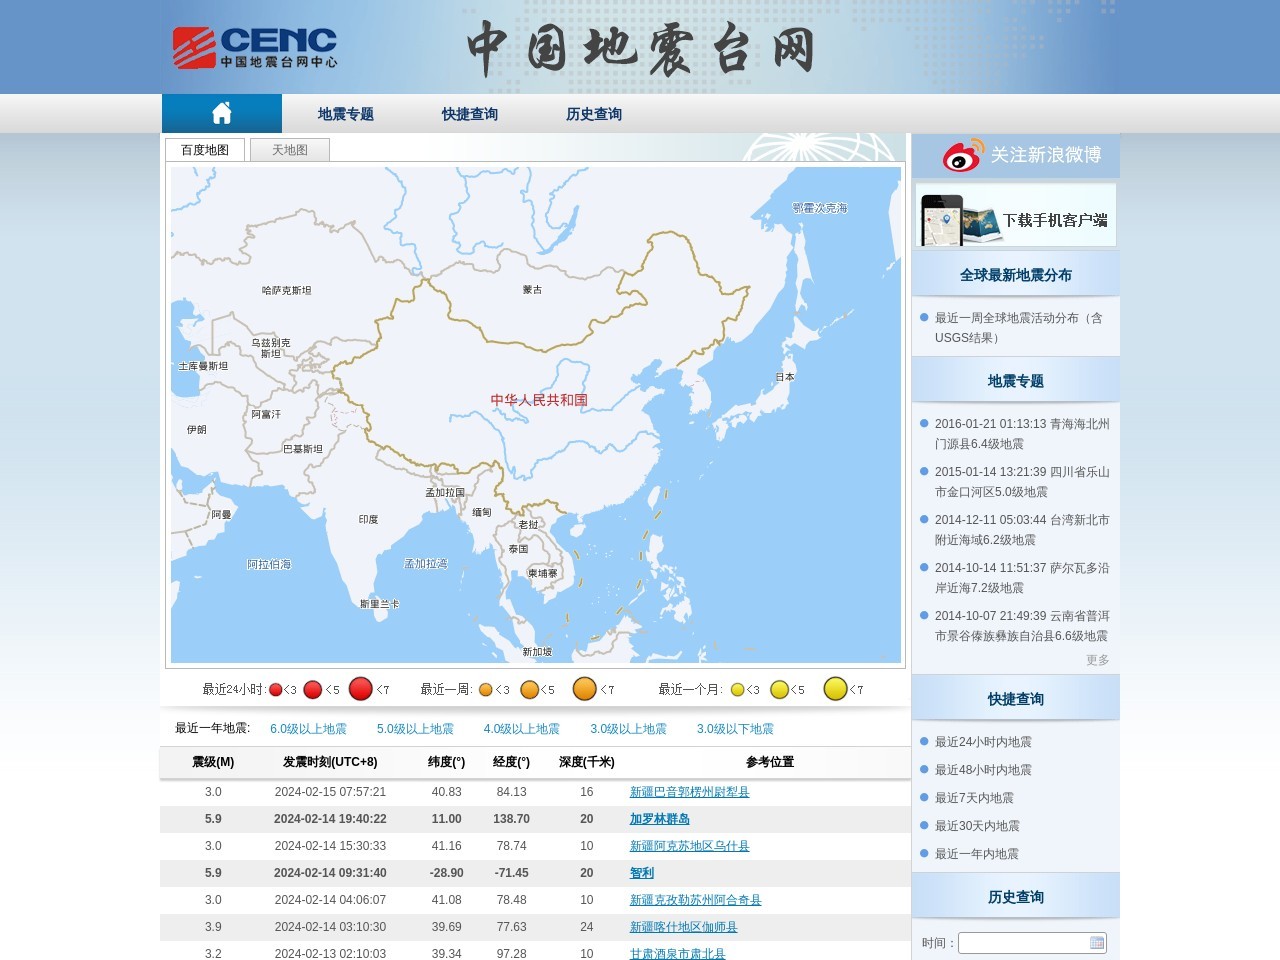Click the 最近一年内地震 query entry

coord(975,854)
